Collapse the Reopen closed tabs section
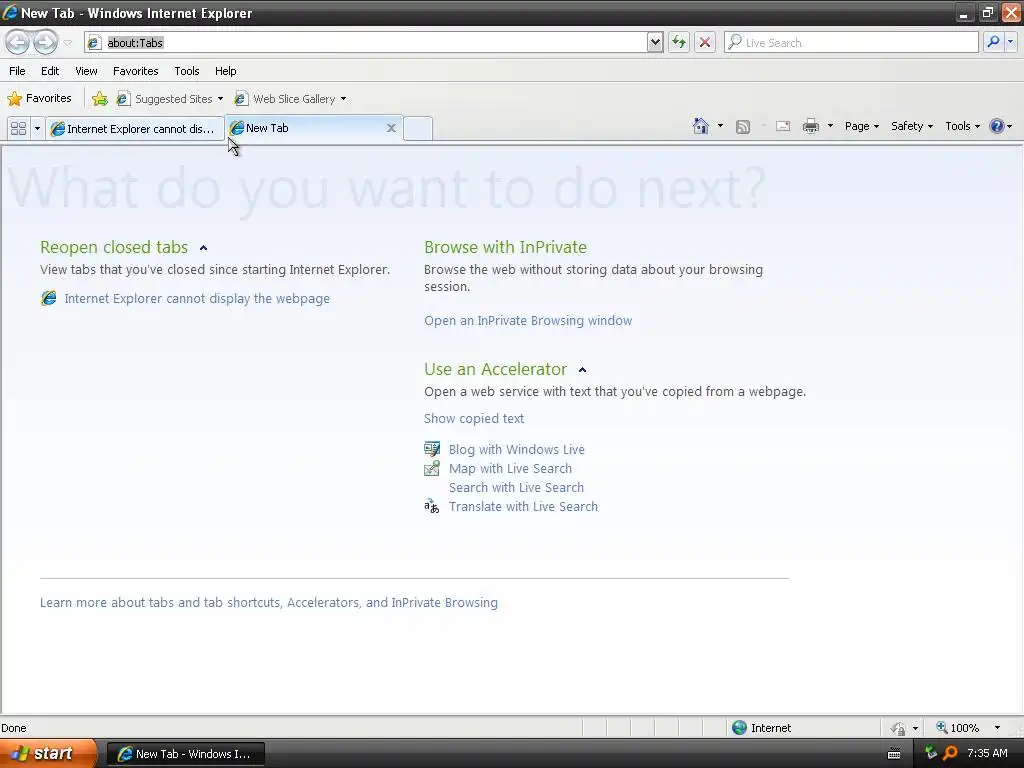Image resolution: width=1024 pixels, height=768 pixels. (x=203, y=248)
